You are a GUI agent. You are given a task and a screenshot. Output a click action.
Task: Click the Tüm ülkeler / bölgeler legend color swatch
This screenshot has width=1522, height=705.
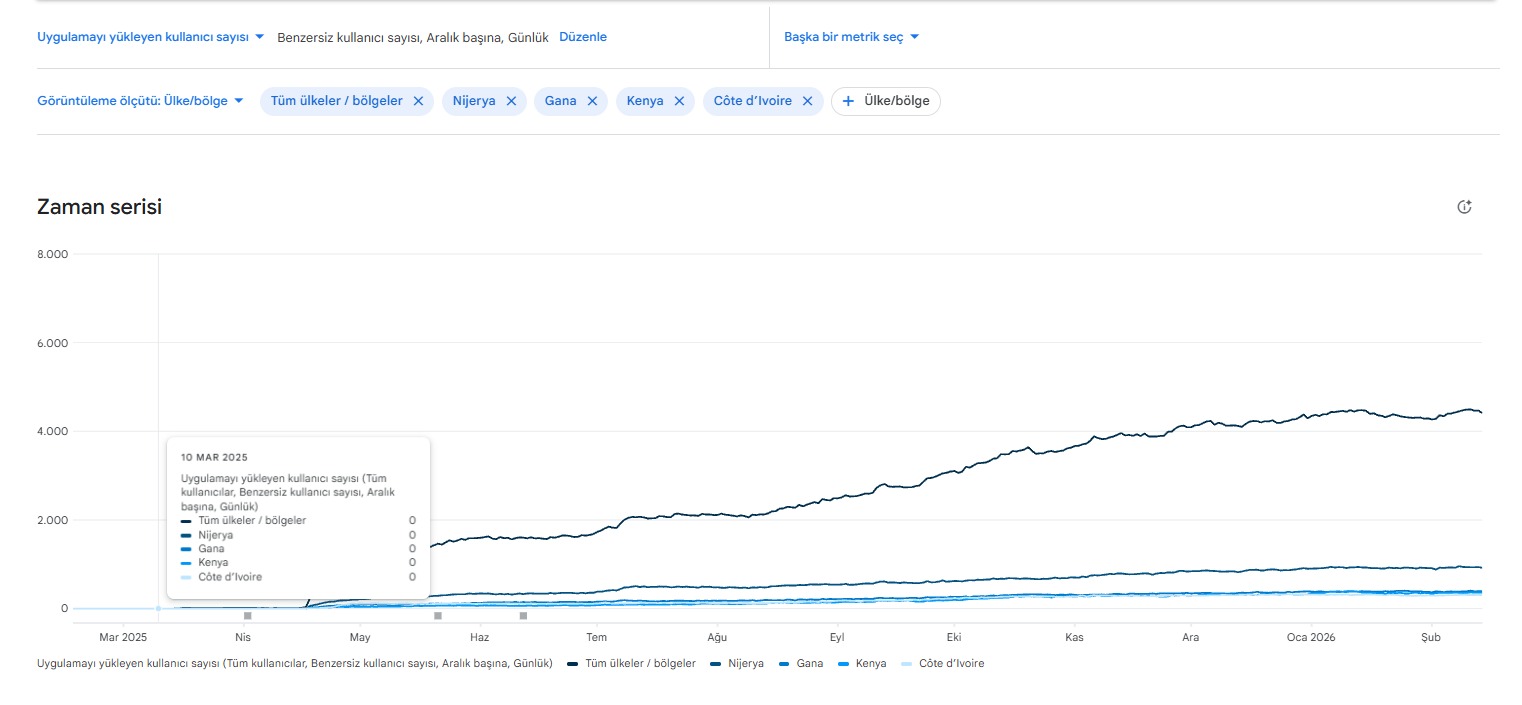(x=573, y=664)
